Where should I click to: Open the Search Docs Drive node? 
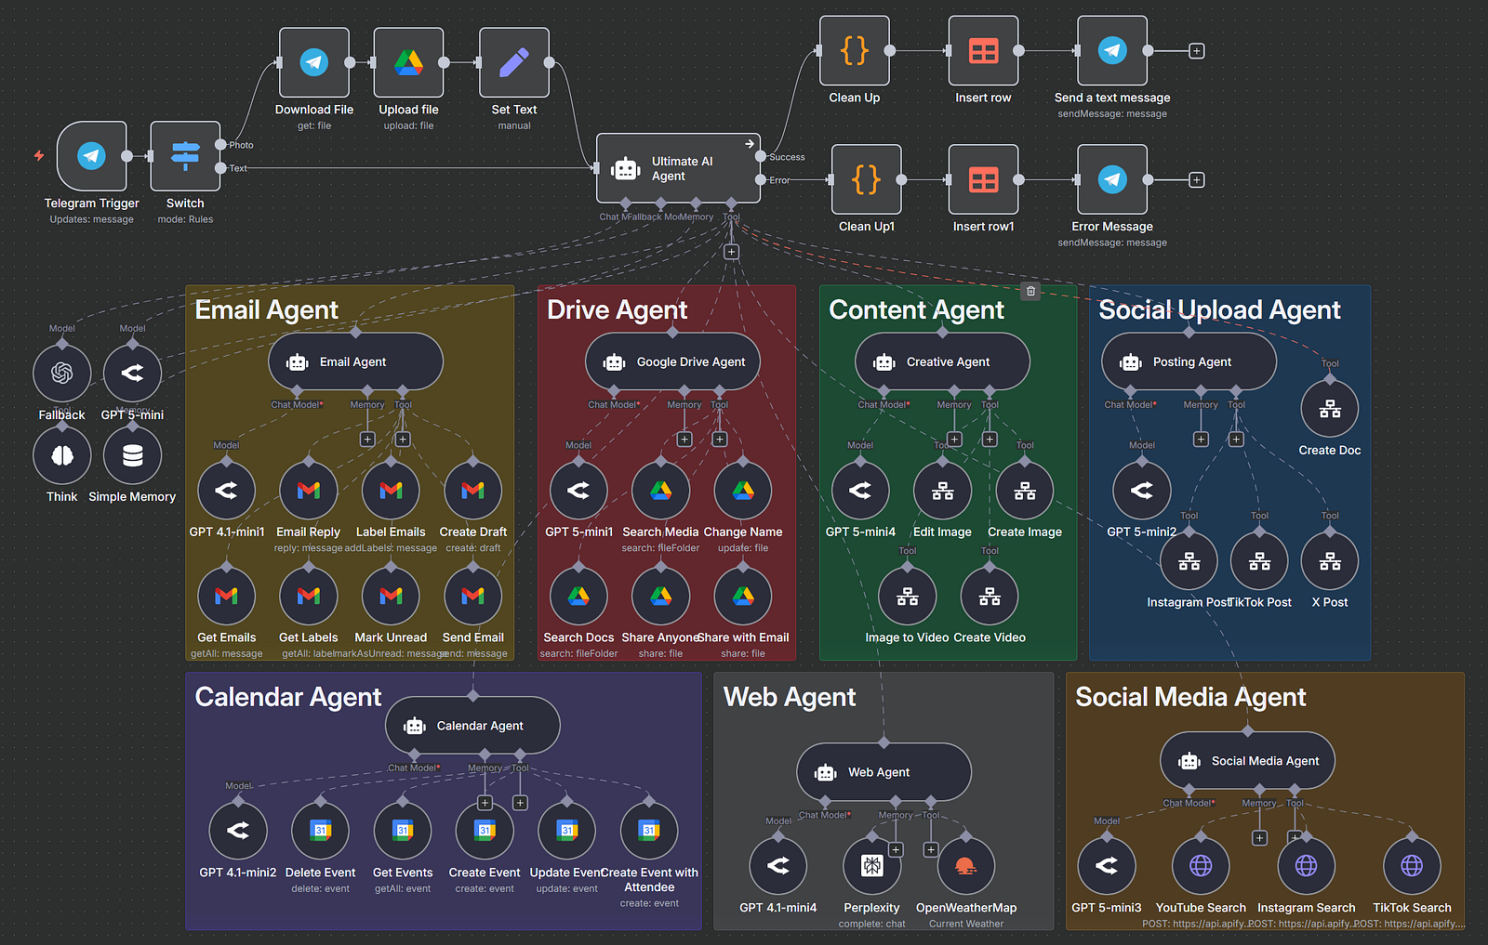click(x=579, y=596)
